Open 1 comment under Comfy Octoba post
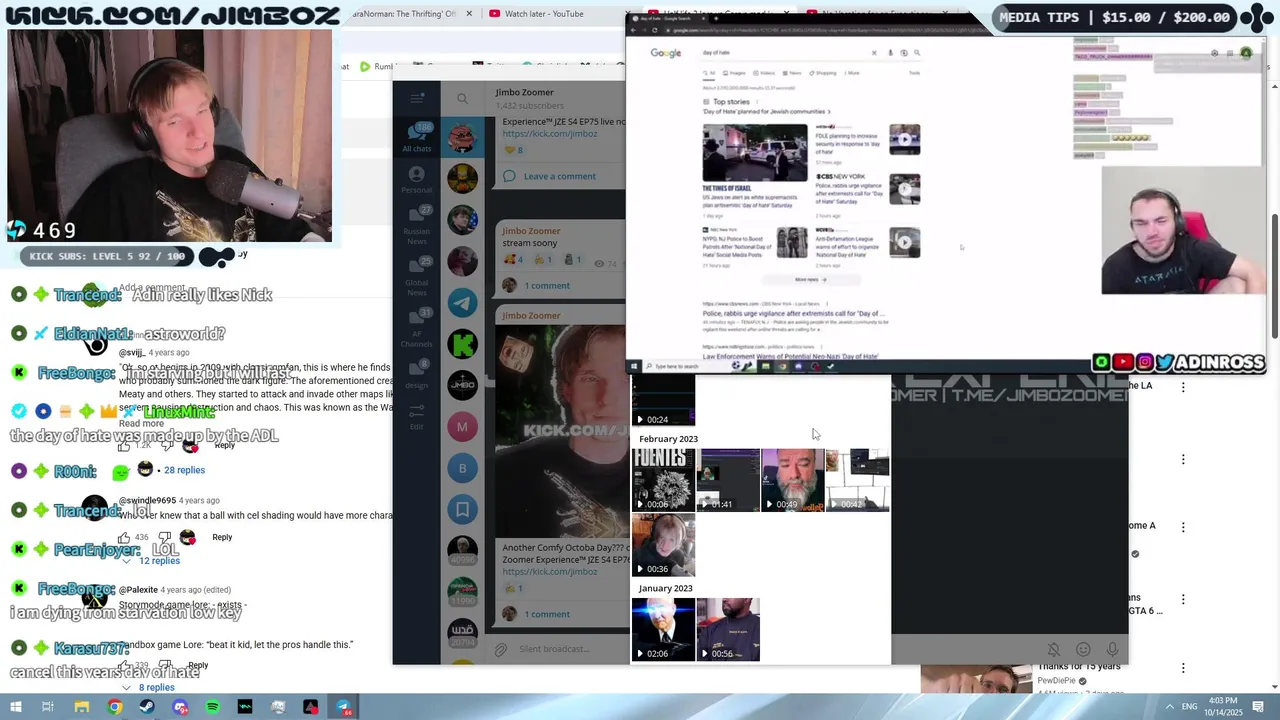Viewport: 1280px width, 720px height. pyautogui.click(x=547, y=614)
